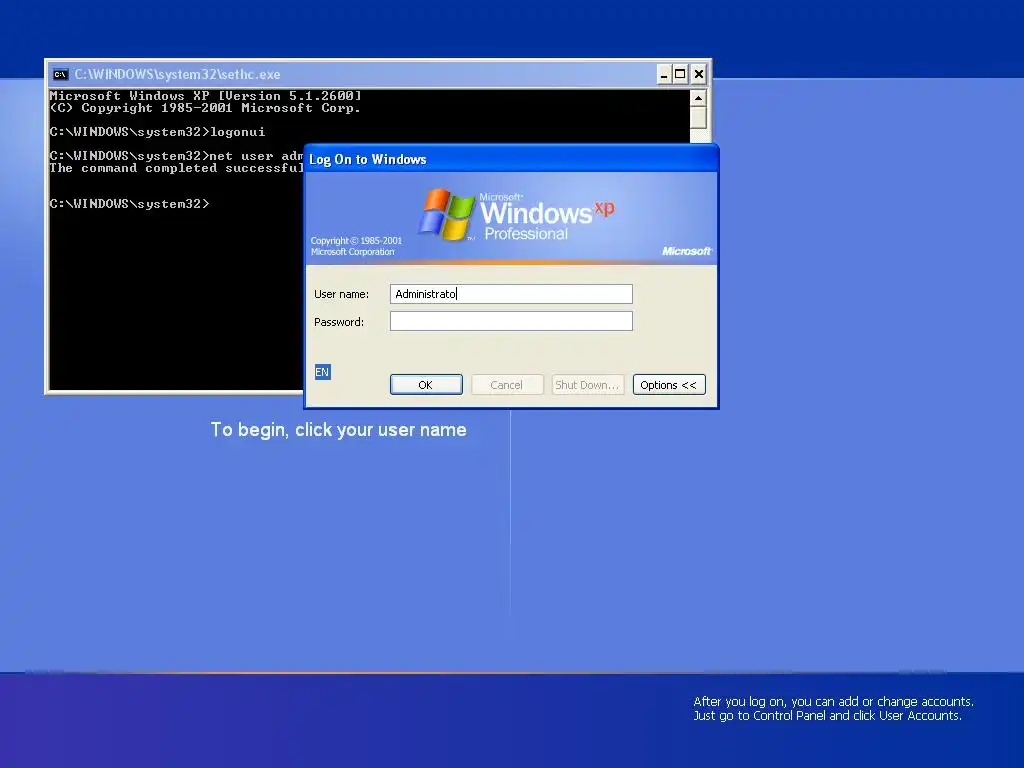Image resolution: width=1024 pixels, height=768 pixels.
Task: Click the OK button in logon dialog
Action: 426,385
